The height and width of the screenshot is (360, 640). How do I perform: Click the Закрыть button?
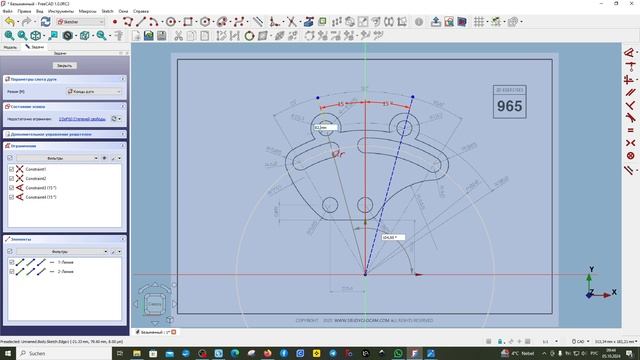coord(64,66)
